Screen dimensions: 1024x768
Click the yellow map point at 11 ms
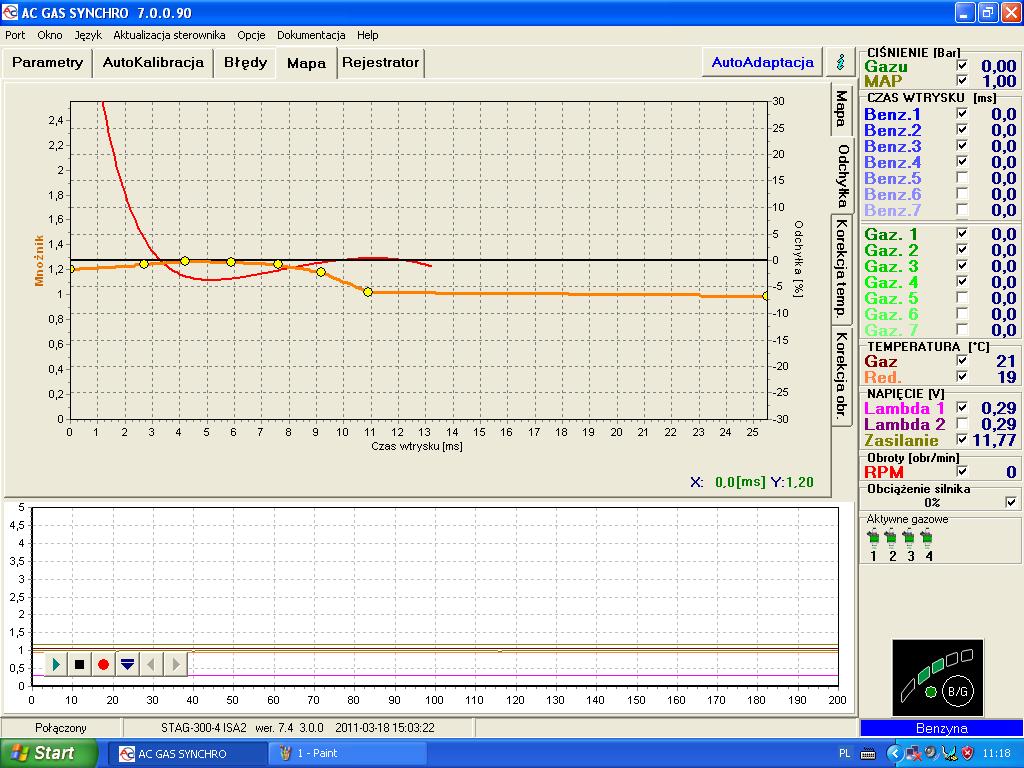(368, 292)
